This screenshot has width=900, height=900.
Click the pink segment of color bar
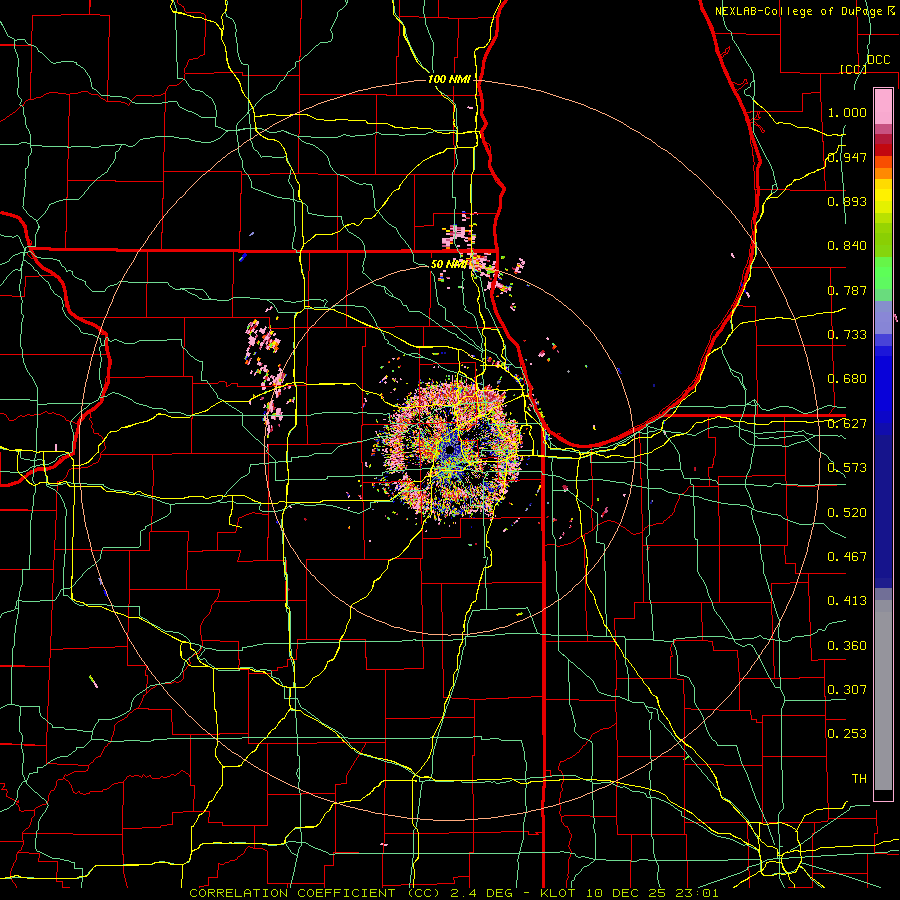883,106
